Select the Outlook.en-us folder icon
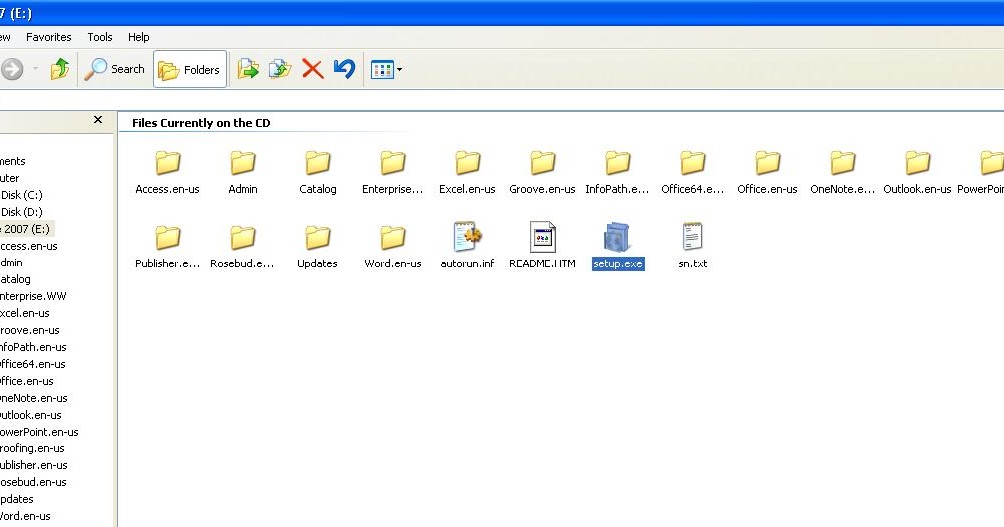 pyautogui.click(x=917, y=163)
